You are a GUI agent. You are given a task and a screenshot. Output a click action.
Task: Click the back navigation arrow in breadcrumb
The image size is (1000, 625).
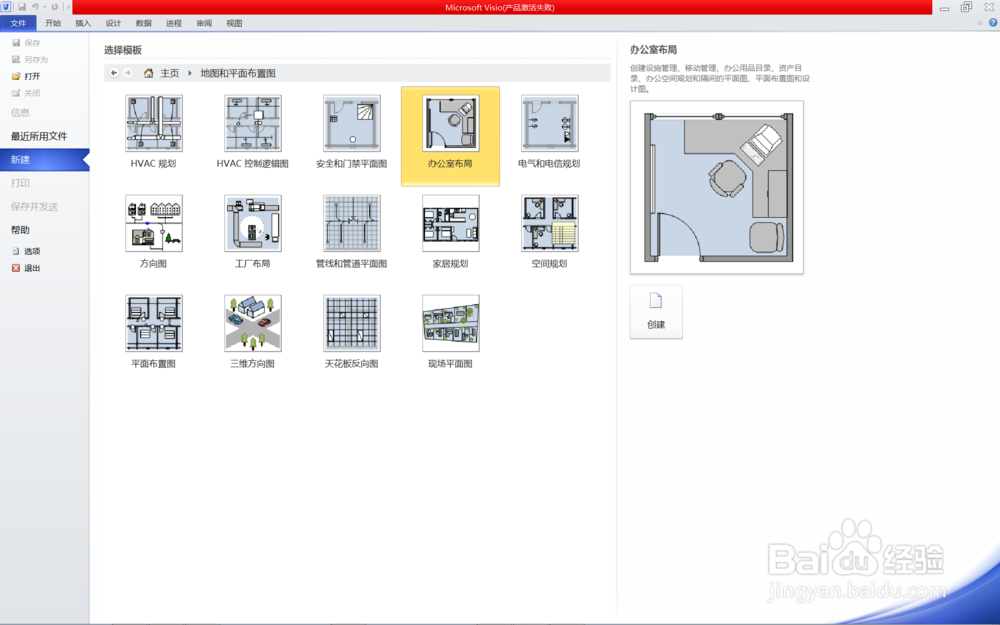tap(114, 73)
